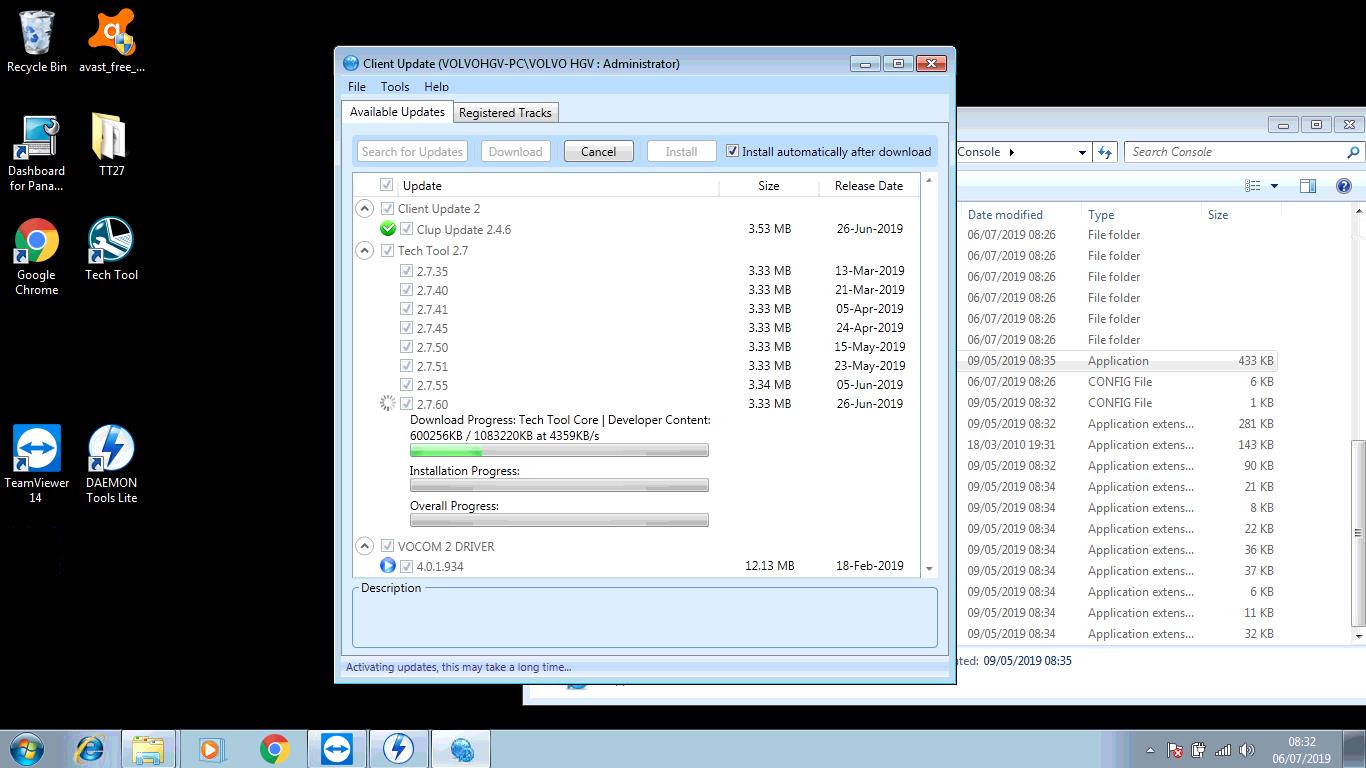Toggle the 2.7.35 update checkbox
Screen dimensions: 1366x768
point(406,271)
